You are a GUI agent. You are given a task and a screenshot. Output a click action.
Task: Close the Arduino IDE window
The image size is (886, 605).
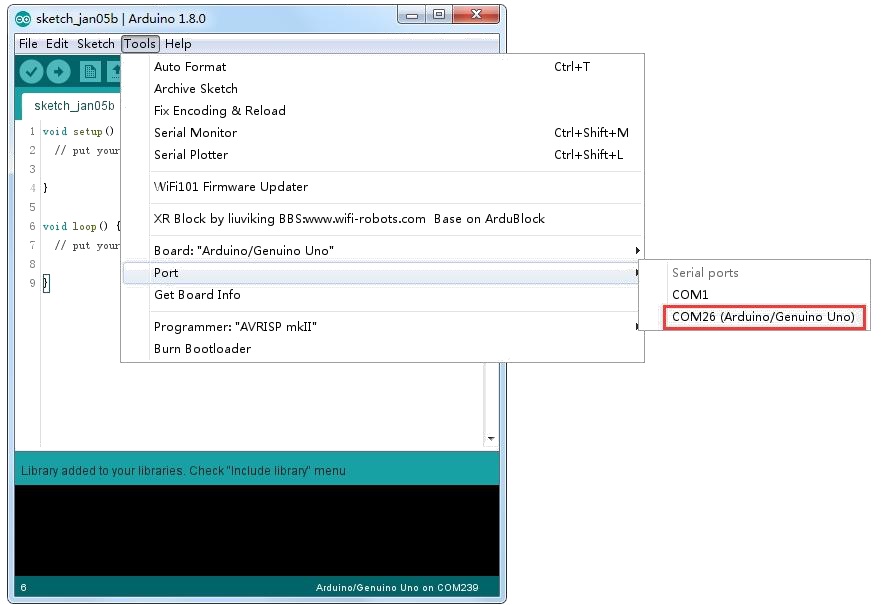476,15
